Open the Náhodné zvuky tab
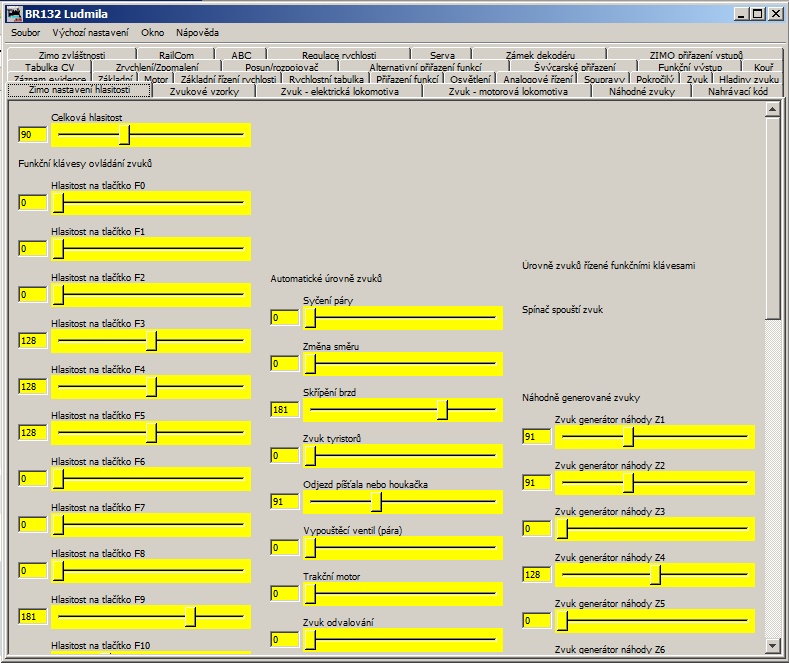Screen dimensions: 789x663 click(641, 91)
